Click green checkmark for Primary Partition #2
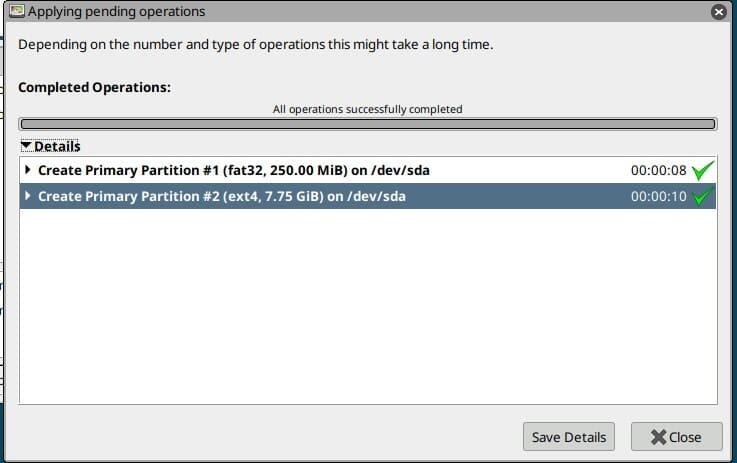Screen dimensions: 737x463 point(704,197)
